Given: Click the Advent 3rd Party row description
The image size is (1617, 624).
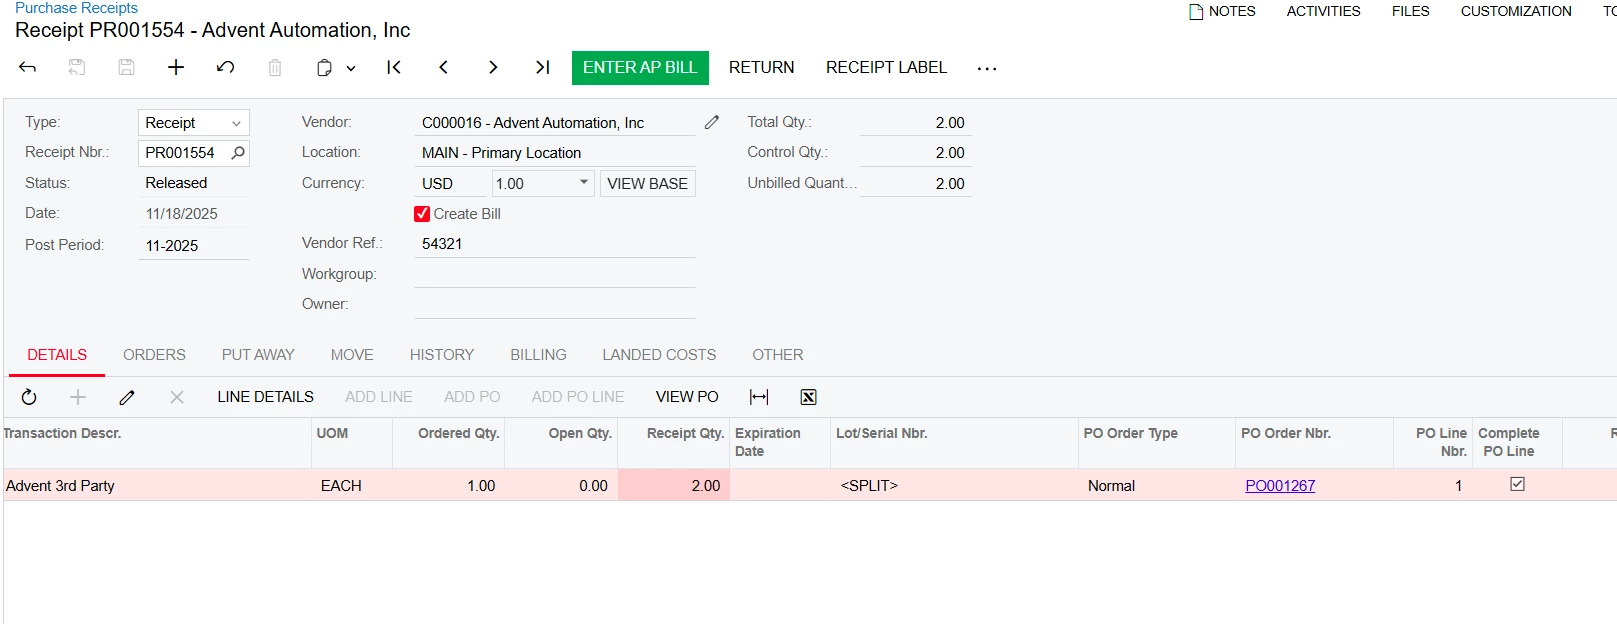Looking at the screenshot, I should pyautogui.click(x=60, y=486).
